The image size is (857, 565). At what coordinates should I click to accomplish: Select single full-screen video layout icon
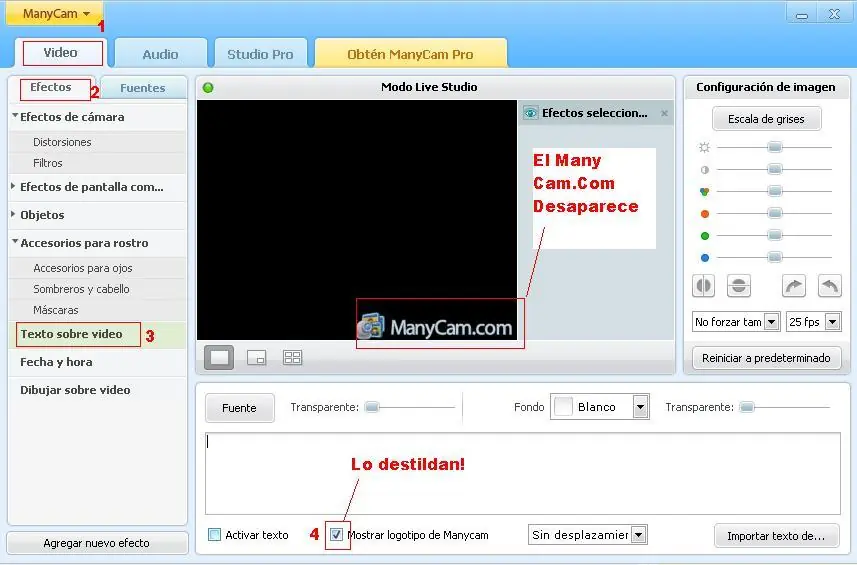[219, 357]
